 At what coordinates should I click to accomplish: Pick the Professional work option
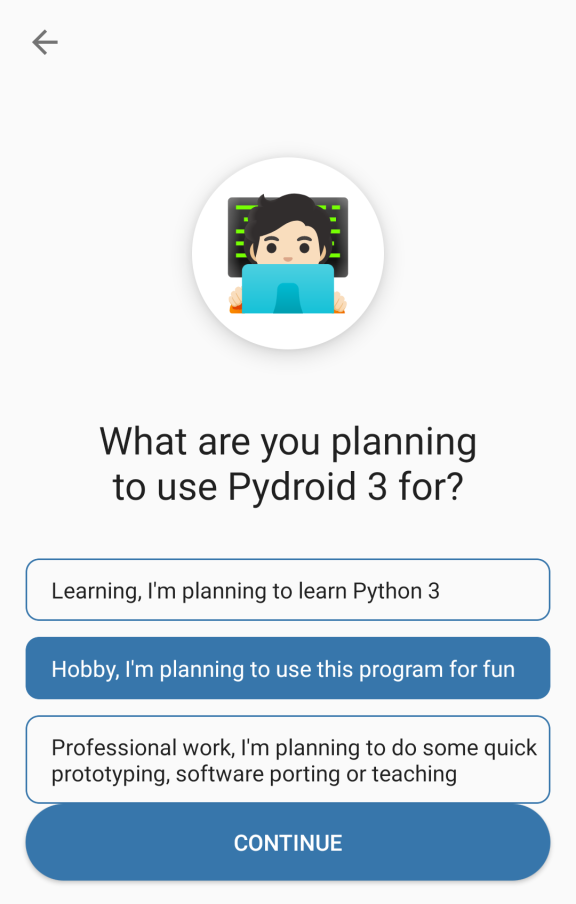click(288, 759)
